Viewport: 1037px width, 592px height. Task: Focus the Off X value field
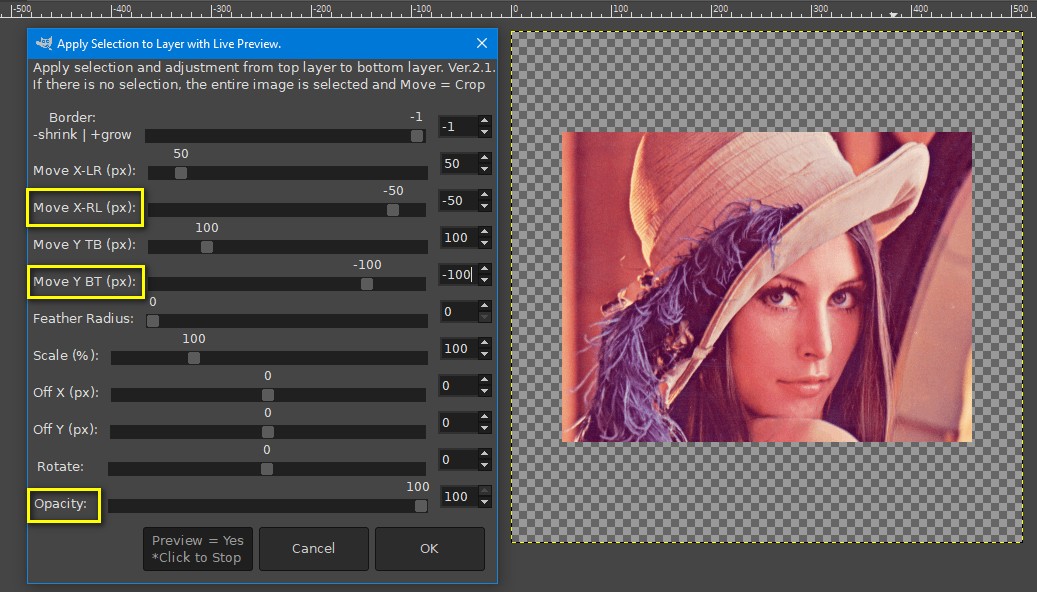coord(458,386)
